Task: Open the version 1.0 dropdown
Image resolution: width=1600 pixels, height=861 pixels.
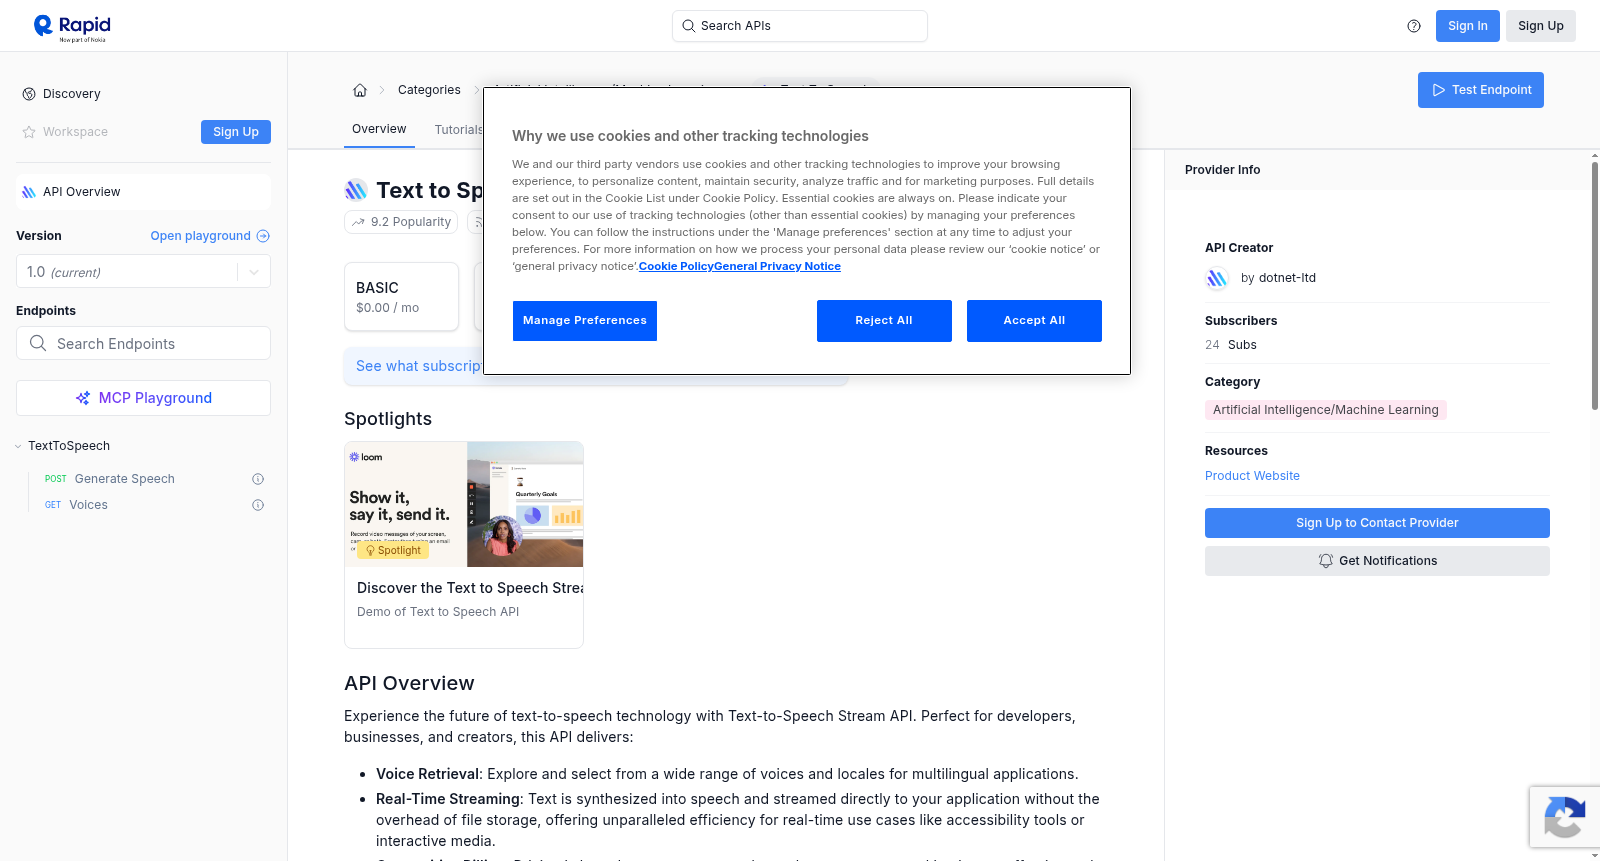Action: point(143,272)
